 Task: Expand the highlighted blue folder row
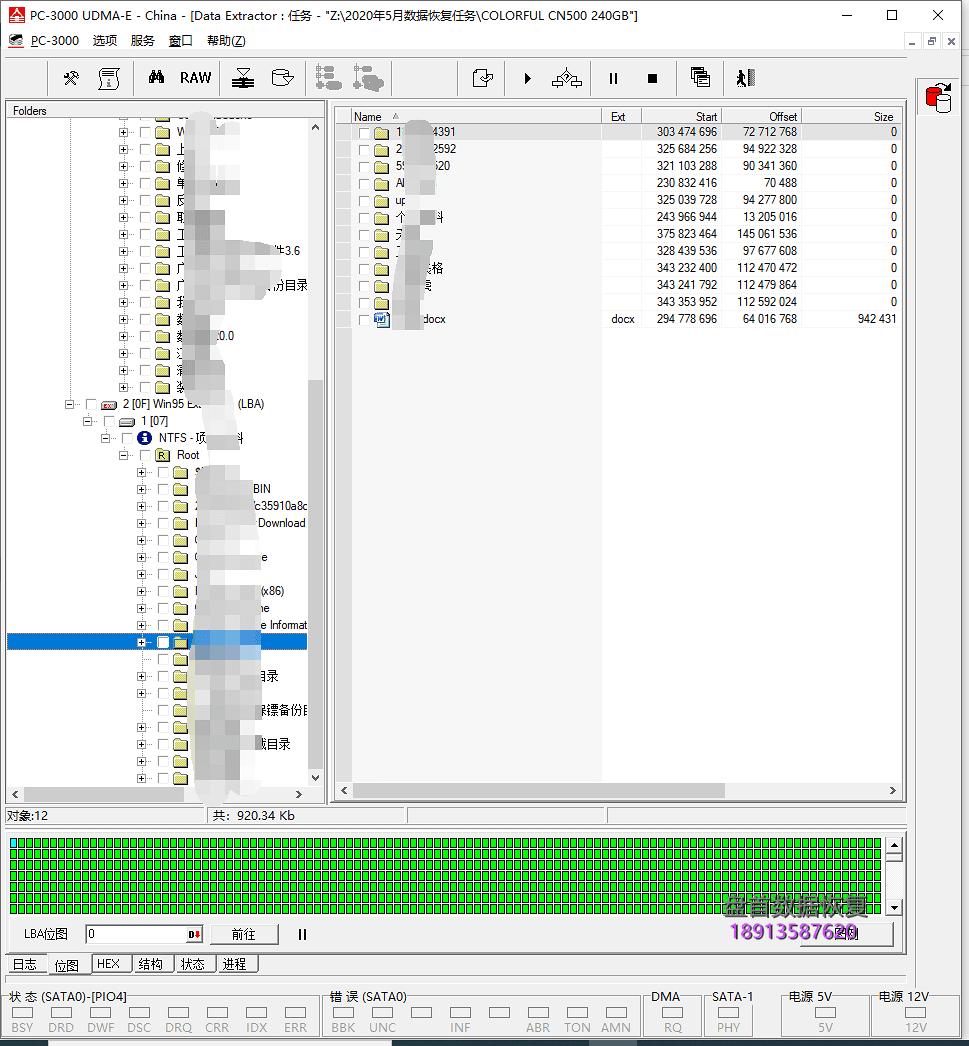[x=141, y=642]
